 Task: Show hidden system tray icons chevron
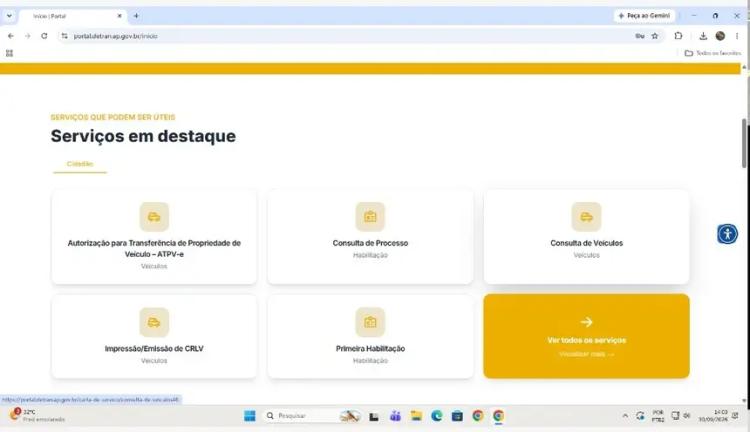625,416
